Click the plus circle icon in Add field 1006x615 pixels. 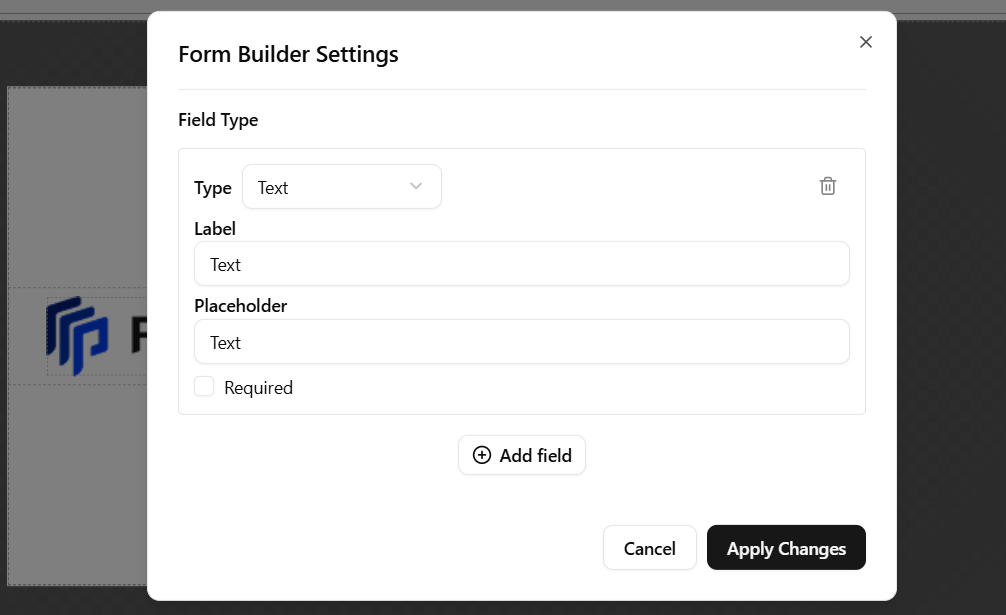pos(482,455)
